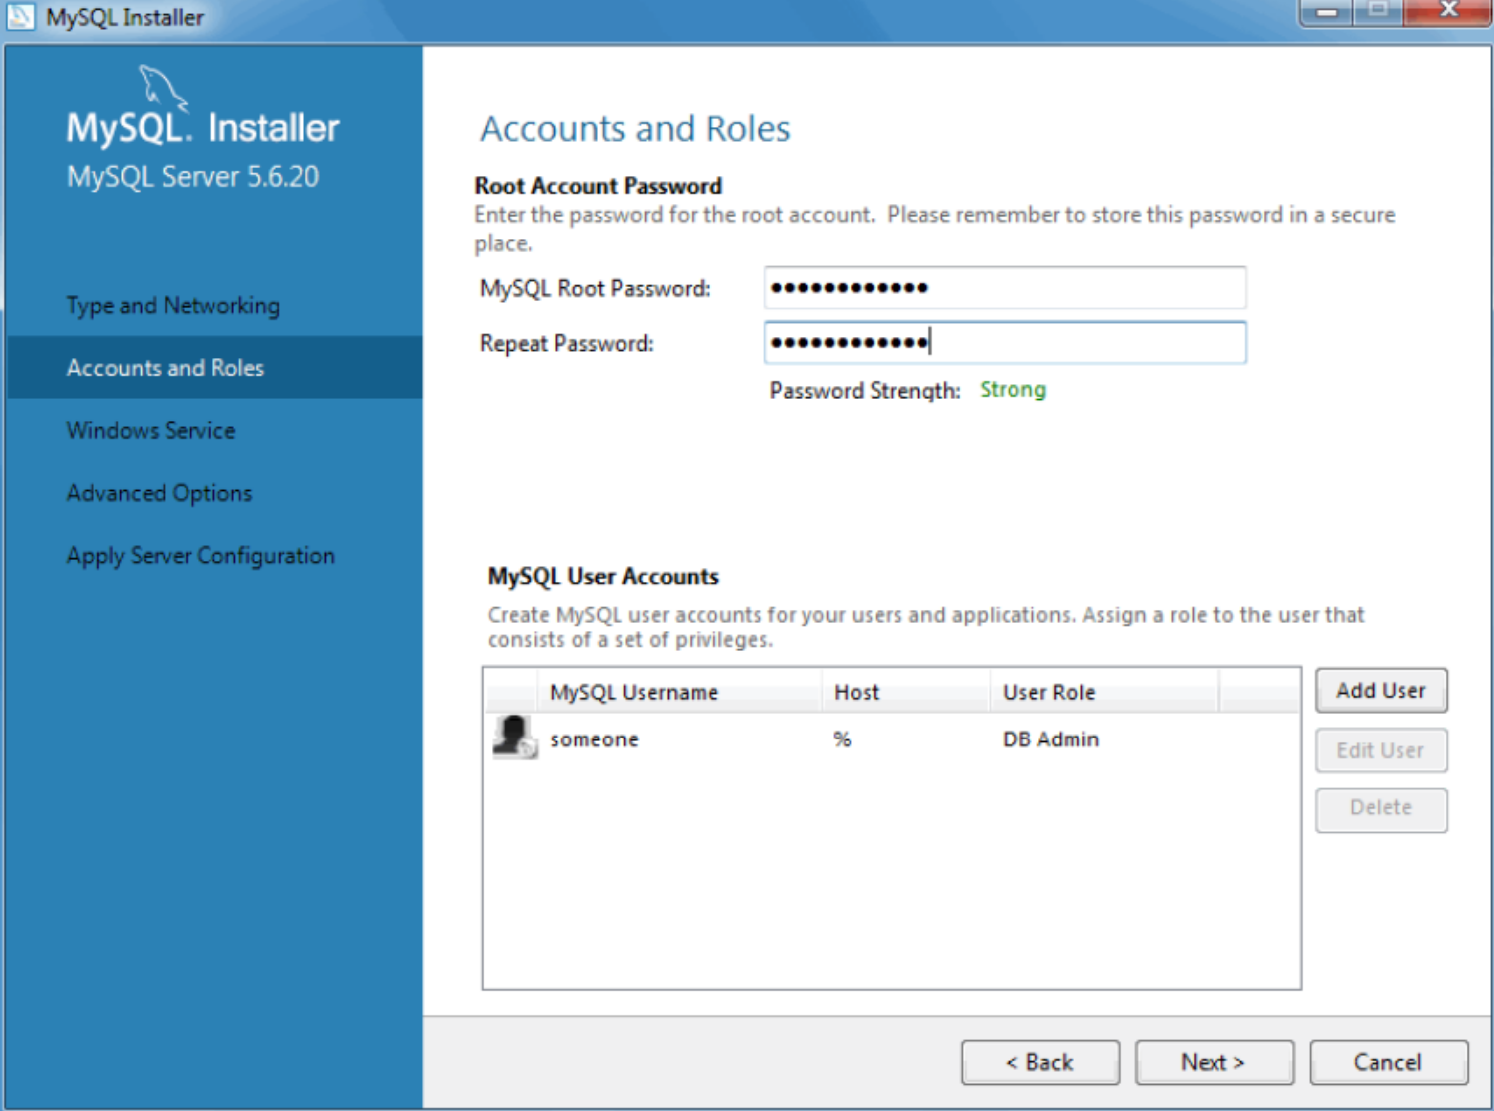Open the Advanced Options step
This screenshot has width=1494, height=1111.
[158, 493]
